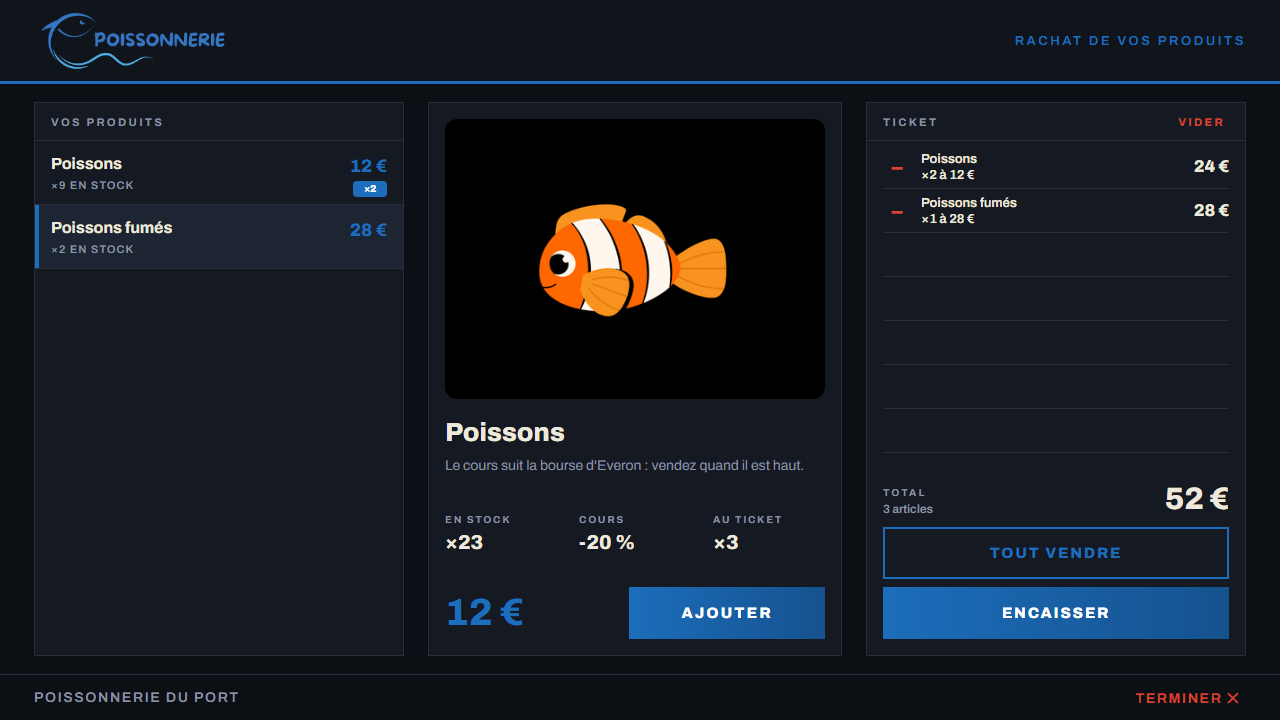Remove Poissons line from the ticket
The height and width of the screenshot is (720, 1280).
point(897,167)
